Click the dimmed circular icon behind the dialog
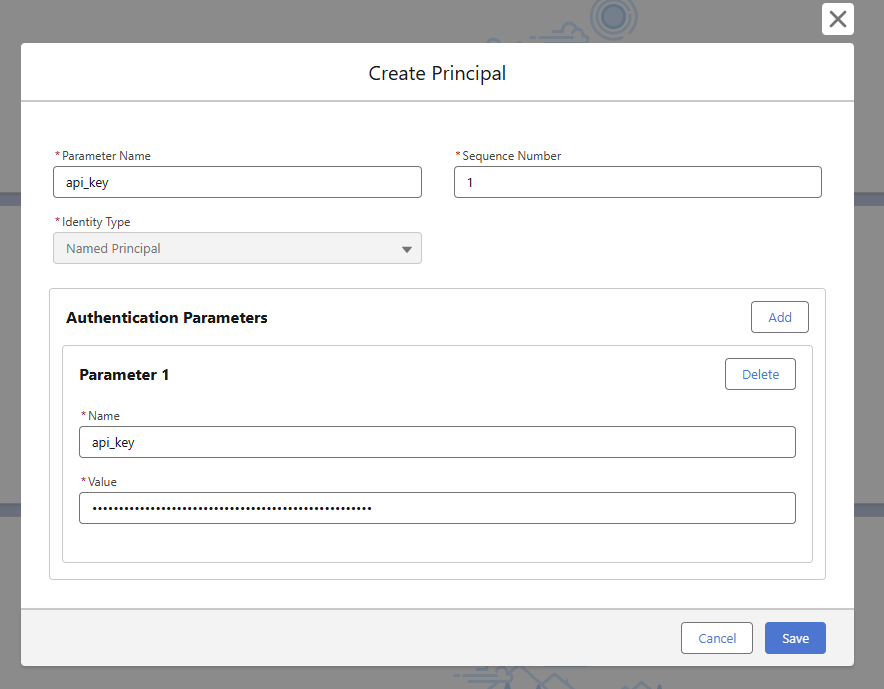 (x=612, y=17)
